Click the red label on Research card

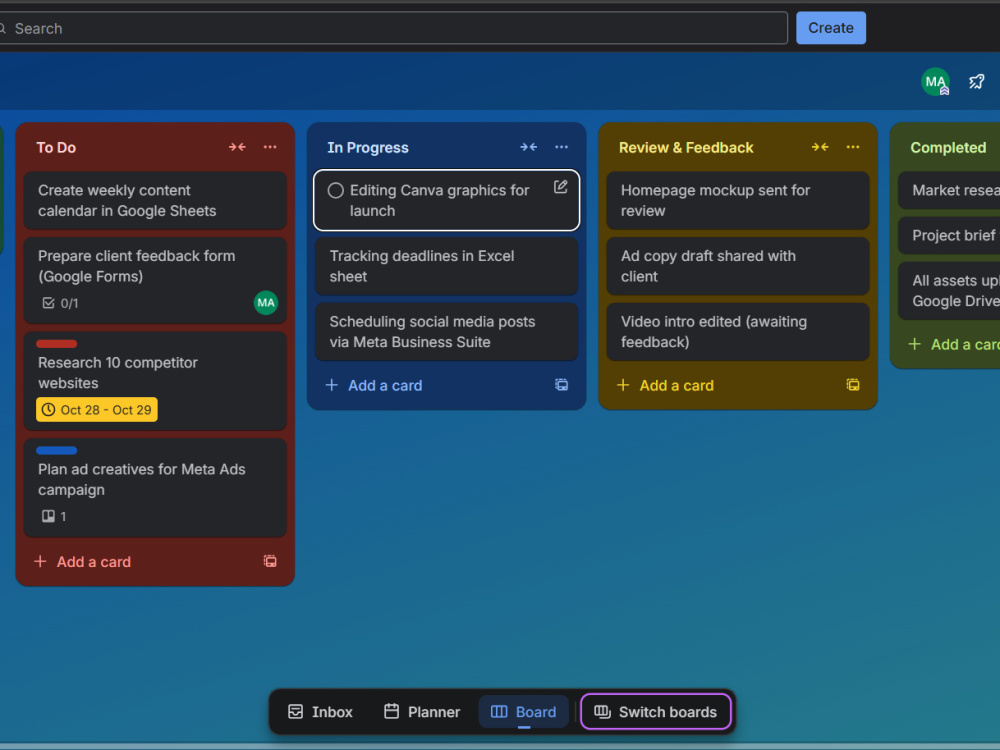pos(57,344)
